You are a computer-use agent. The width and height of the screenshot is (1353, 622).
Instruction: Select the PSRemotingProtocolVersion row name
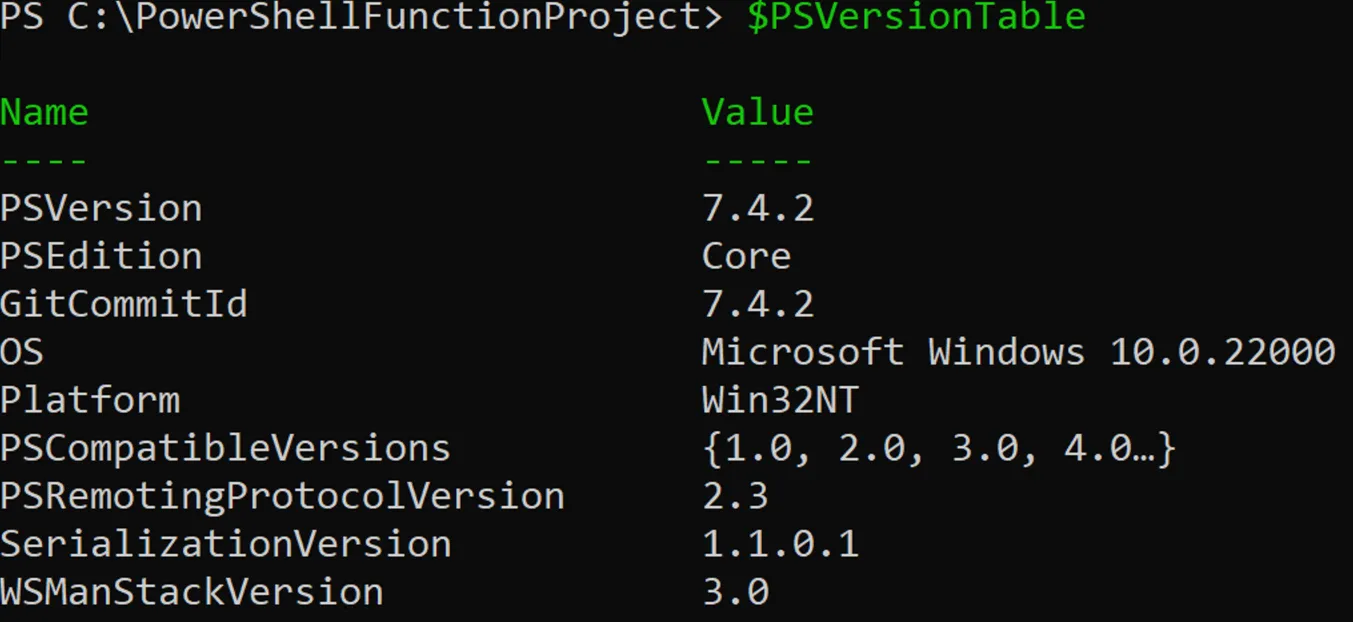click(283, 496)
